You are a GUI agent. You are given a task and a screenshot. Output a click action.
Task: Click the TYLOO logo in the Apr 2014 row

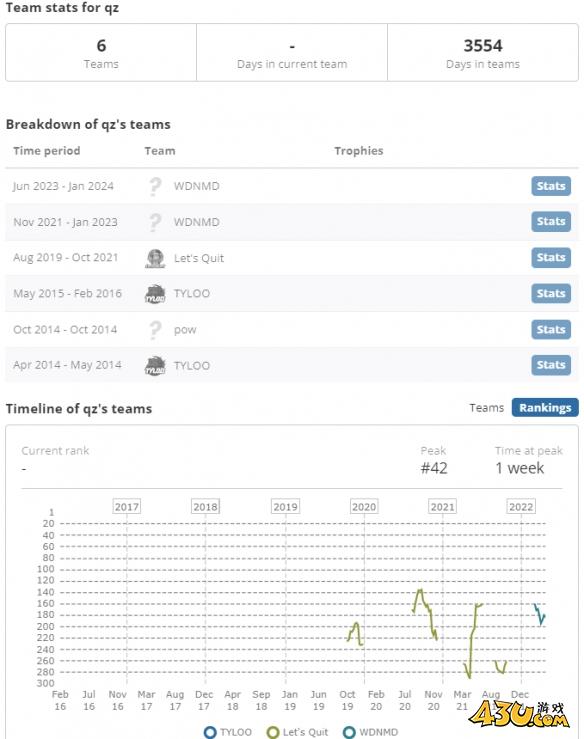[x=155, y=366]
